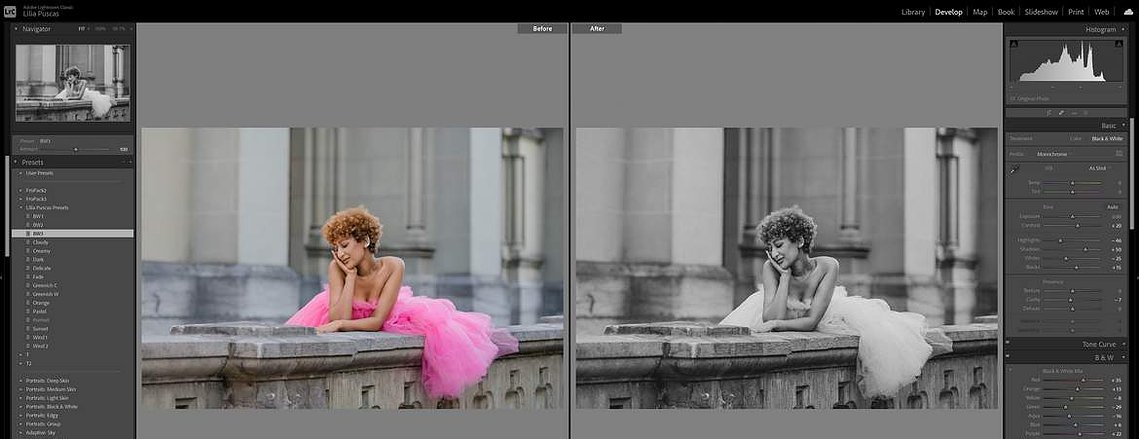The width and height of the screenshot is (1139, 439).
Task: Click the preset Amount slider
Action: (x=77, y=150)
